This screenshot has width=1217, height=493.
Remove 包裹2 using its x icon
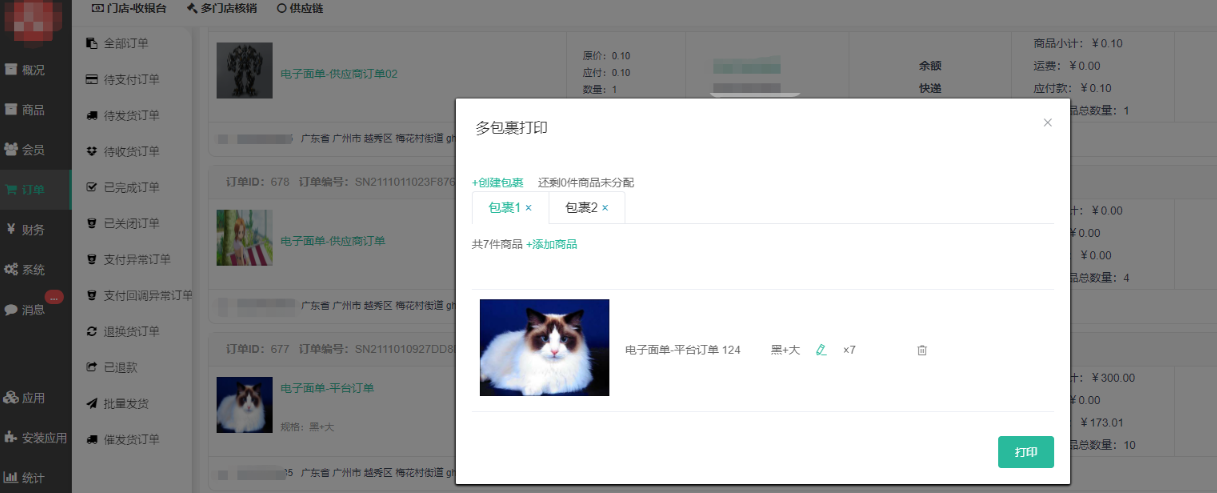tap(605, 208)
